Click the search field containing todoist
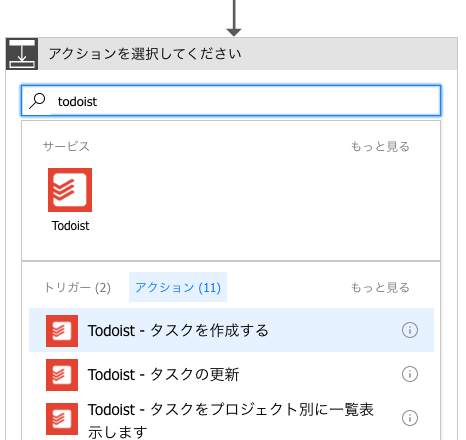466x440 pixels. (x=231, y=101)
